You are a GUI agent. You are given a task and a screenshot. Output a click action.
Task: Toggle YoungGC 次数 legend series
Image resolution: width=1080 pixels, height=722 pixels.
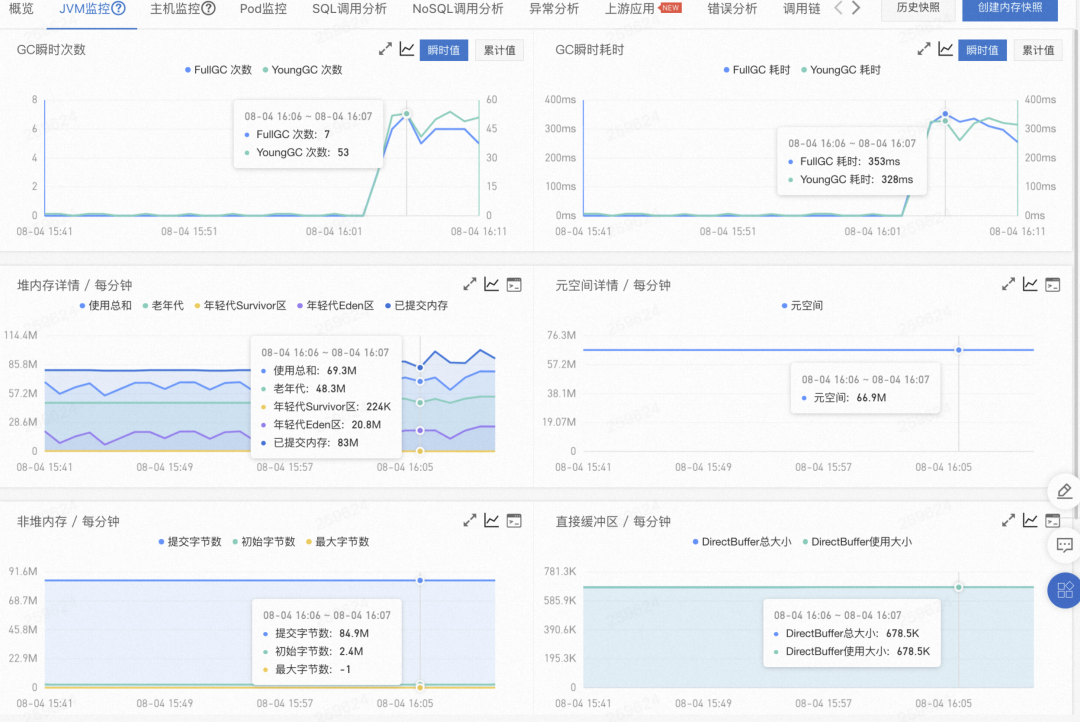tap(302, 70)
